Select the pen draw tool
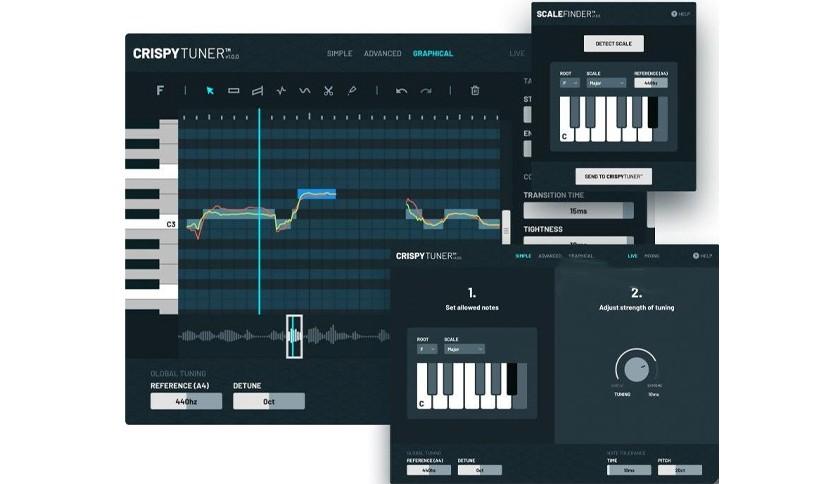The width and height of the screenshot is (836, 484). 352,91
